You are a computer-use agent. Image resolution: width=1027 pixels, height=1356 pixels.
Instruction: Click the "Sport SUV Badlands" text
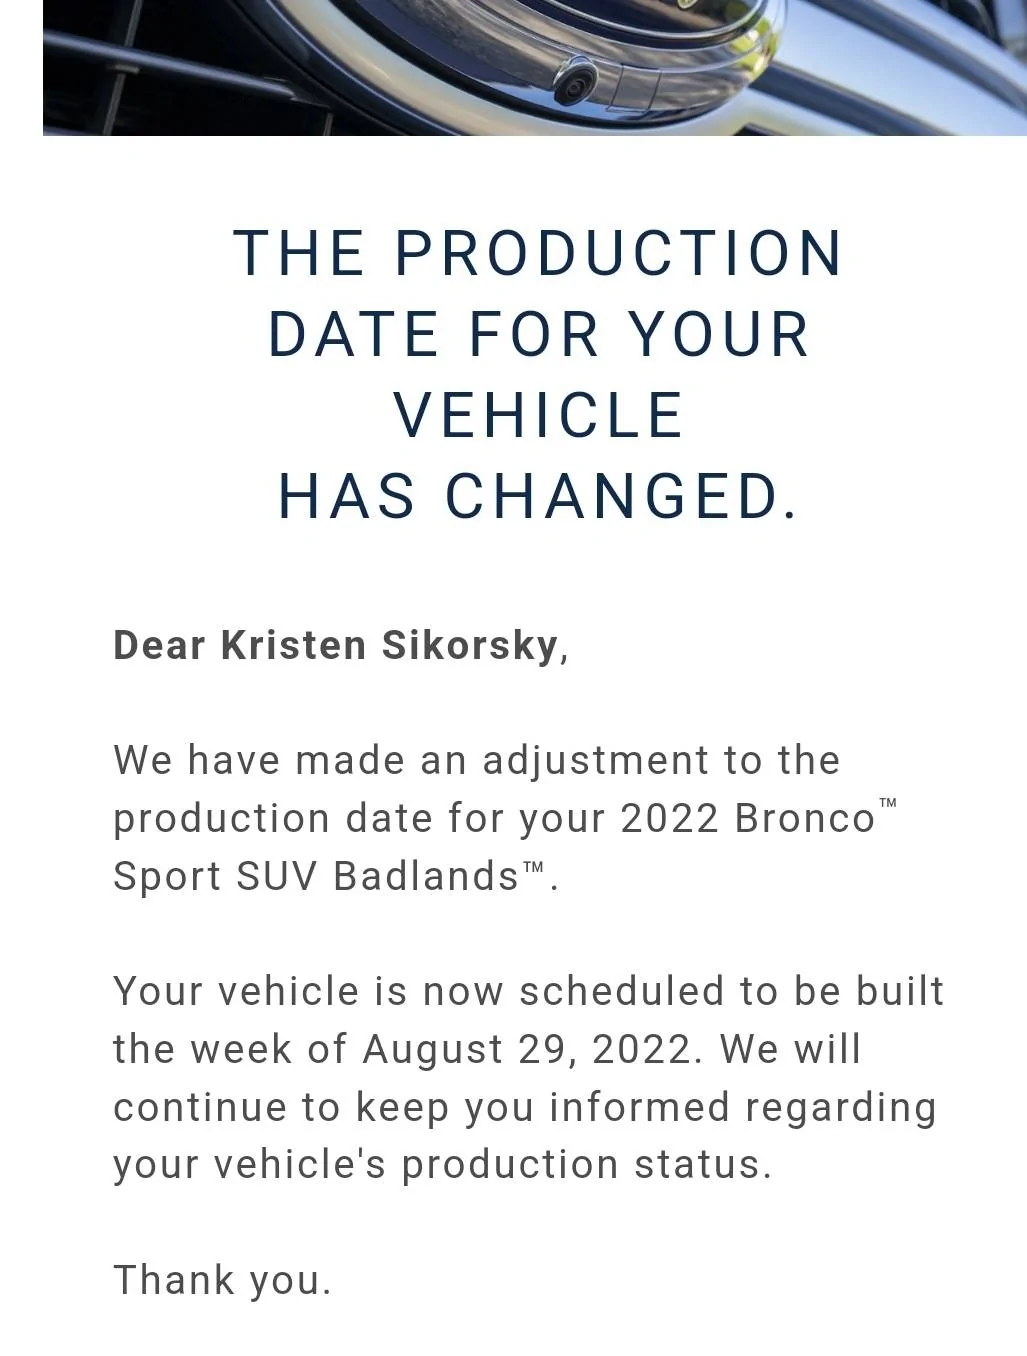tap(315, 876)
